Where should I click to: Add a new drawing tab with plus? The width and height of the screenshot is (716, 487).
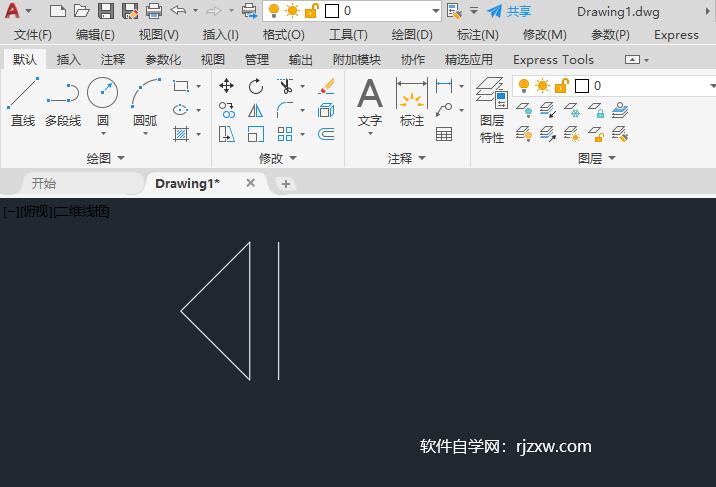coord(286,184)
